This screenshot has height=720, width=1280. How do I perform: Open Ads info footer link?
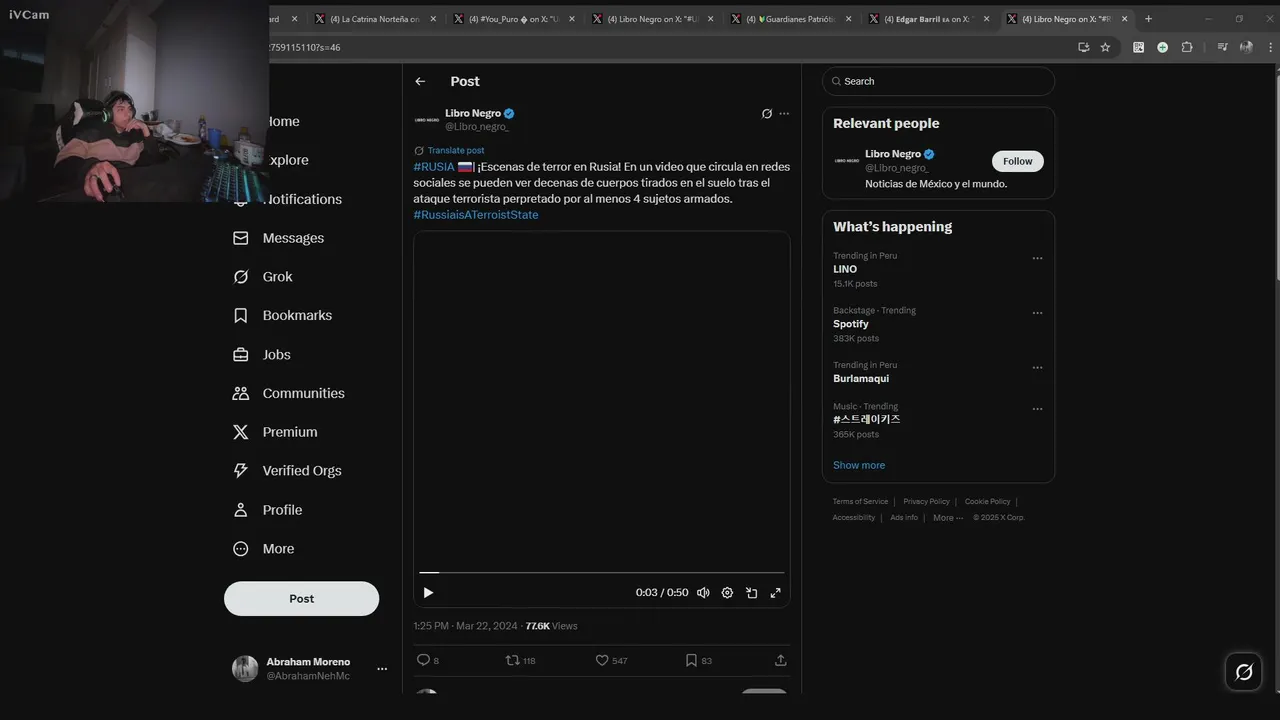pos(904,518)
